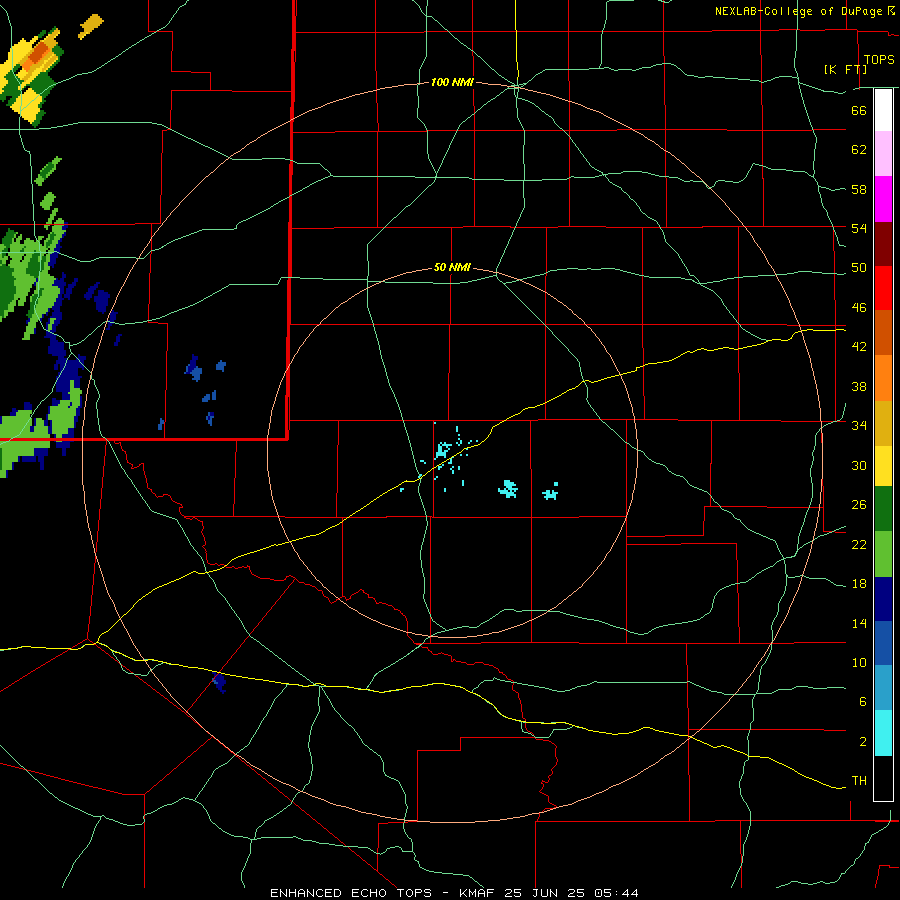The height and width of the screenshot is (900, 900).
Task: Click the '22' legend value
Action: [859, 544]
